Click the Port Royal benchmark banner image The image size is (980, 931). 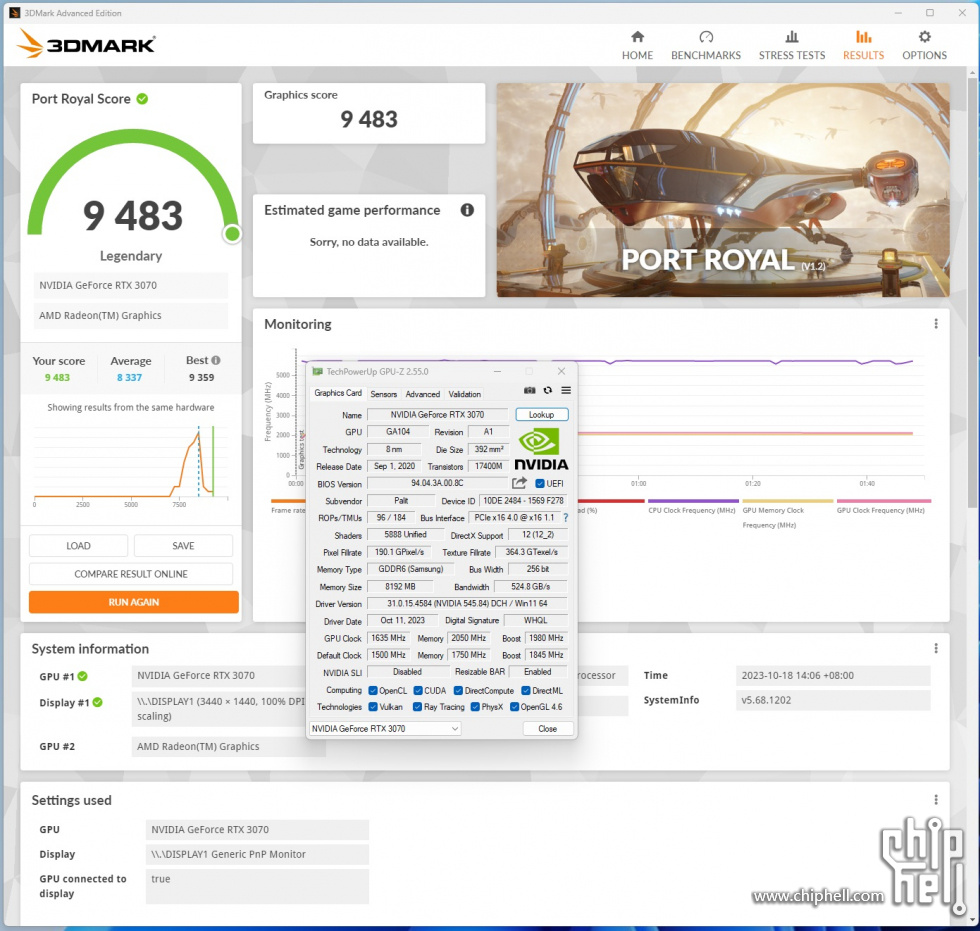[x=723, y=190]
